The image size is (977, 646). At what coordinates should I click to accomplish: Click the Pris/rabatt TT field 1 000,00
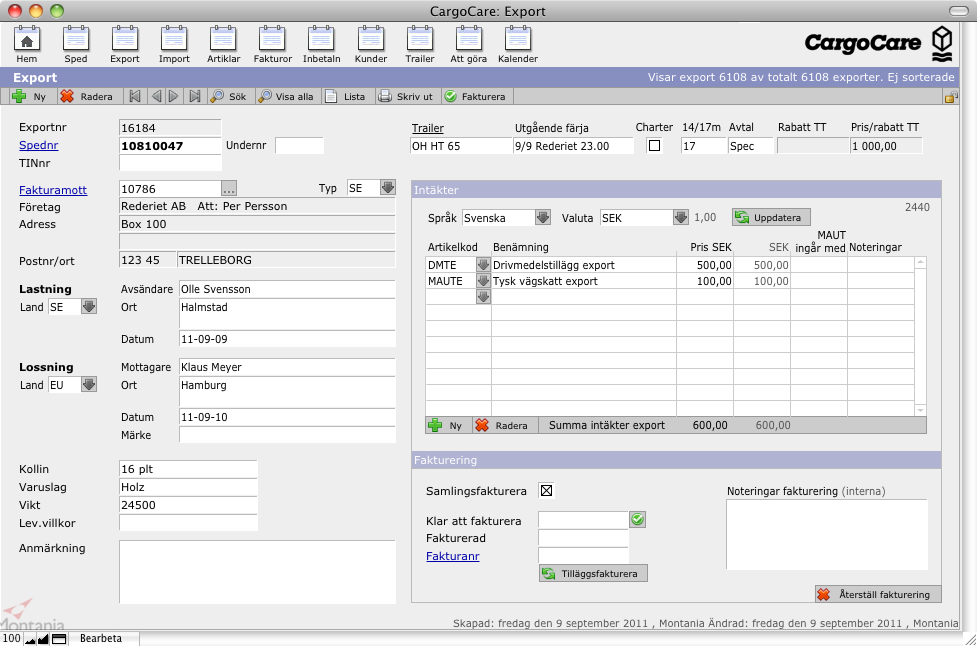click(886, 146)
